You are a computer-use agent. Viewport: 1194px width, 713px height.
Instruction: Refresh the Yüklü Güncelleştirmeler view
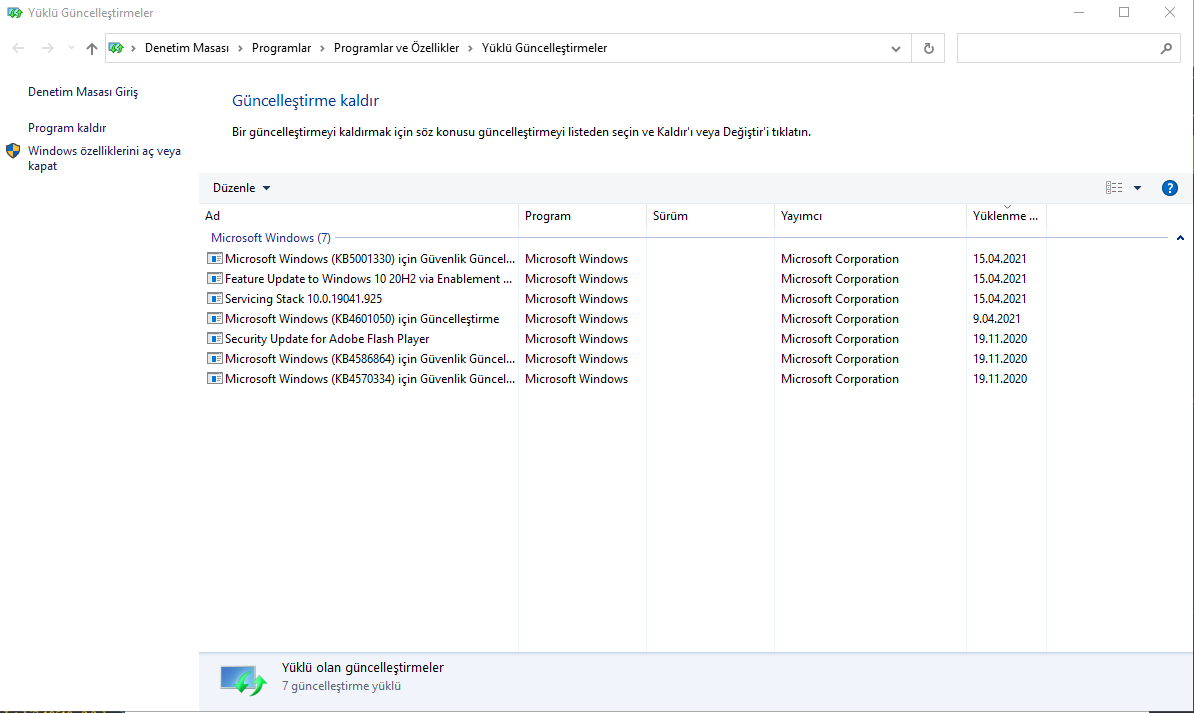(928, 48)
